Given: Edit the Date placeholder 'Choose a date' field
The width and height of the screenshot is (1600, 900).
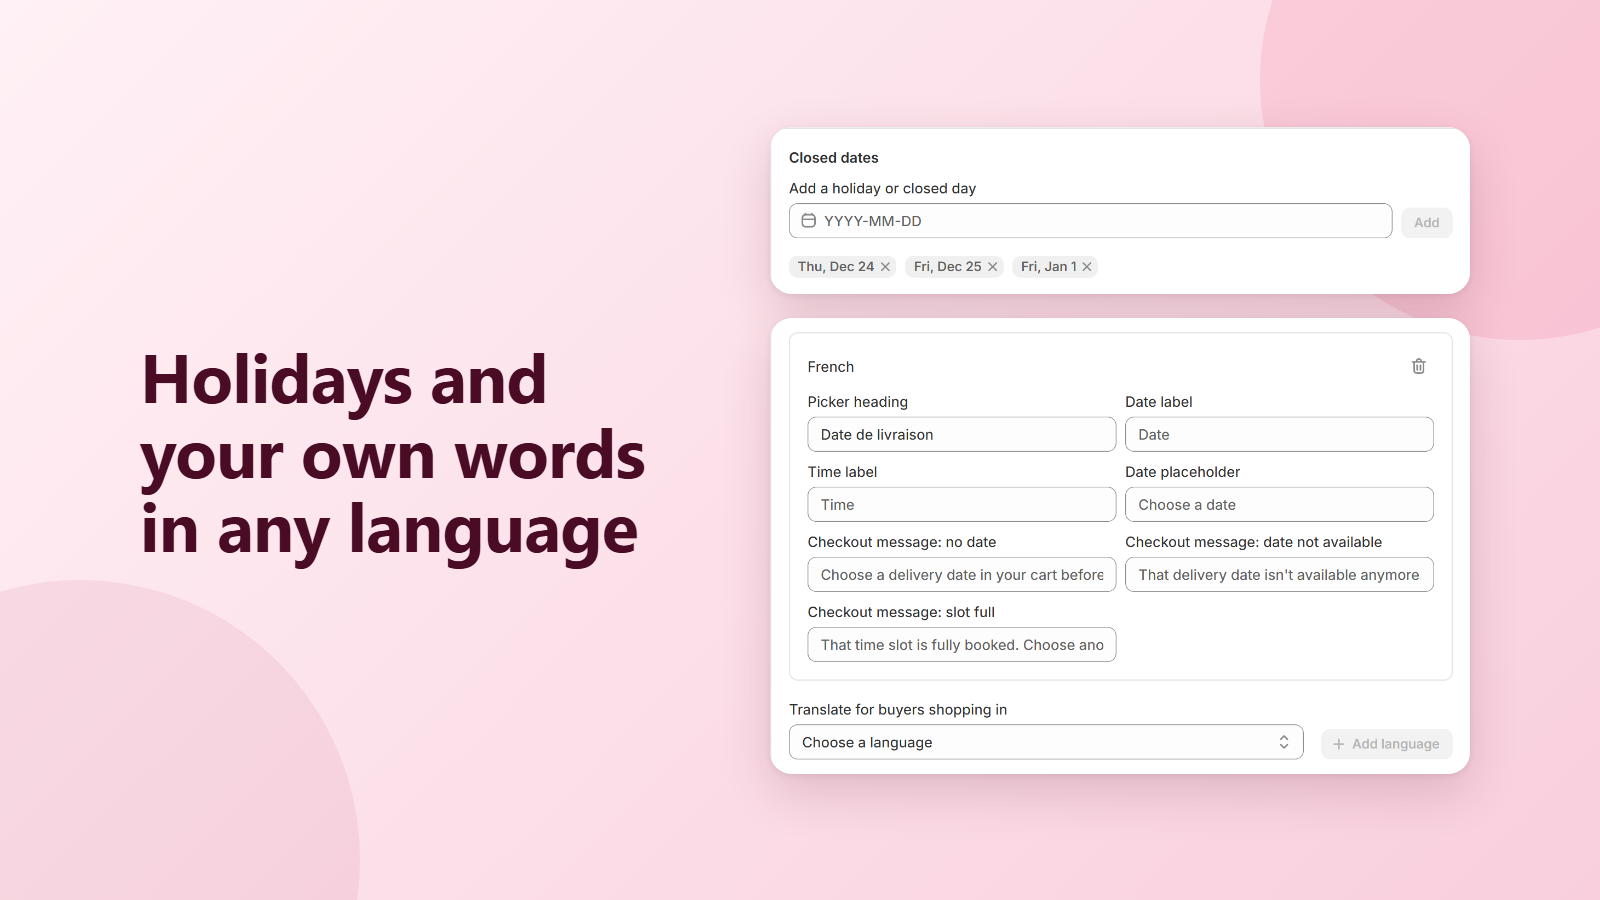Looking at the screenshot, I should [x=1279, y=505].
